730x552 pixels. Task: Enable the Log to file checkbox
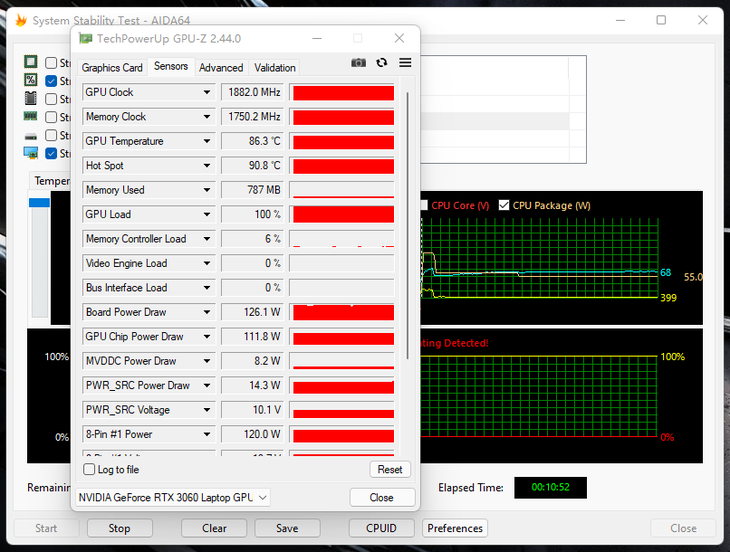[89, 470]
